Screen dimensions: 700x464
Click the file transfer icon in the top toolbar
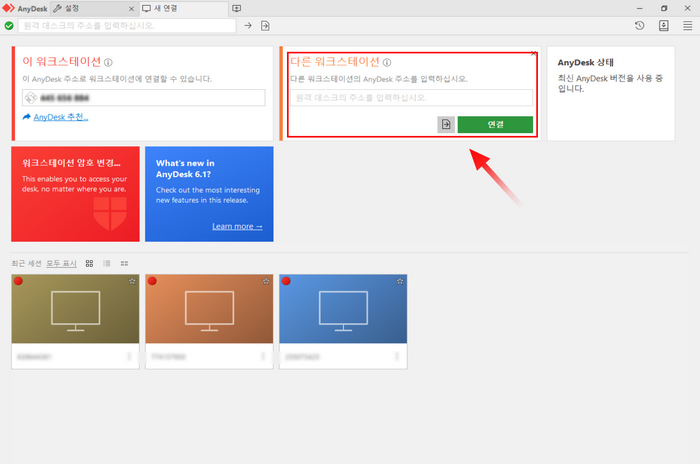(265, 26)
